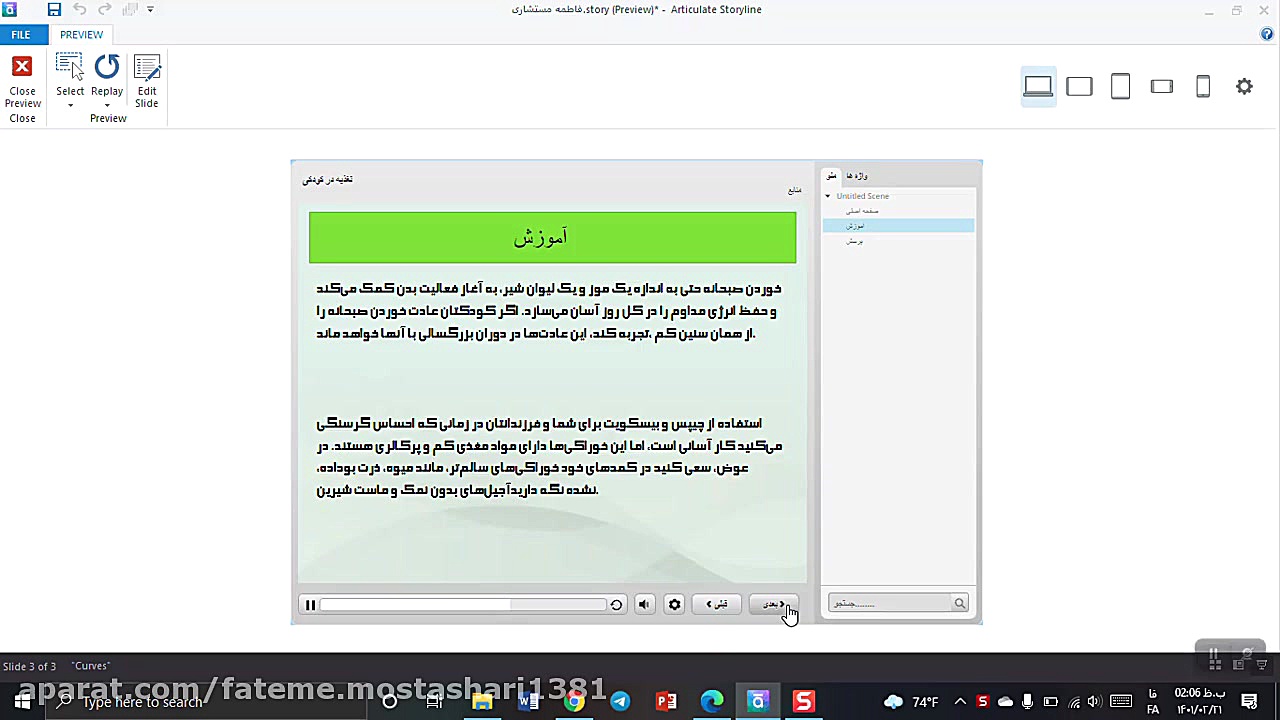
Task: Click the جستجو search field
Action: point(890,603)
